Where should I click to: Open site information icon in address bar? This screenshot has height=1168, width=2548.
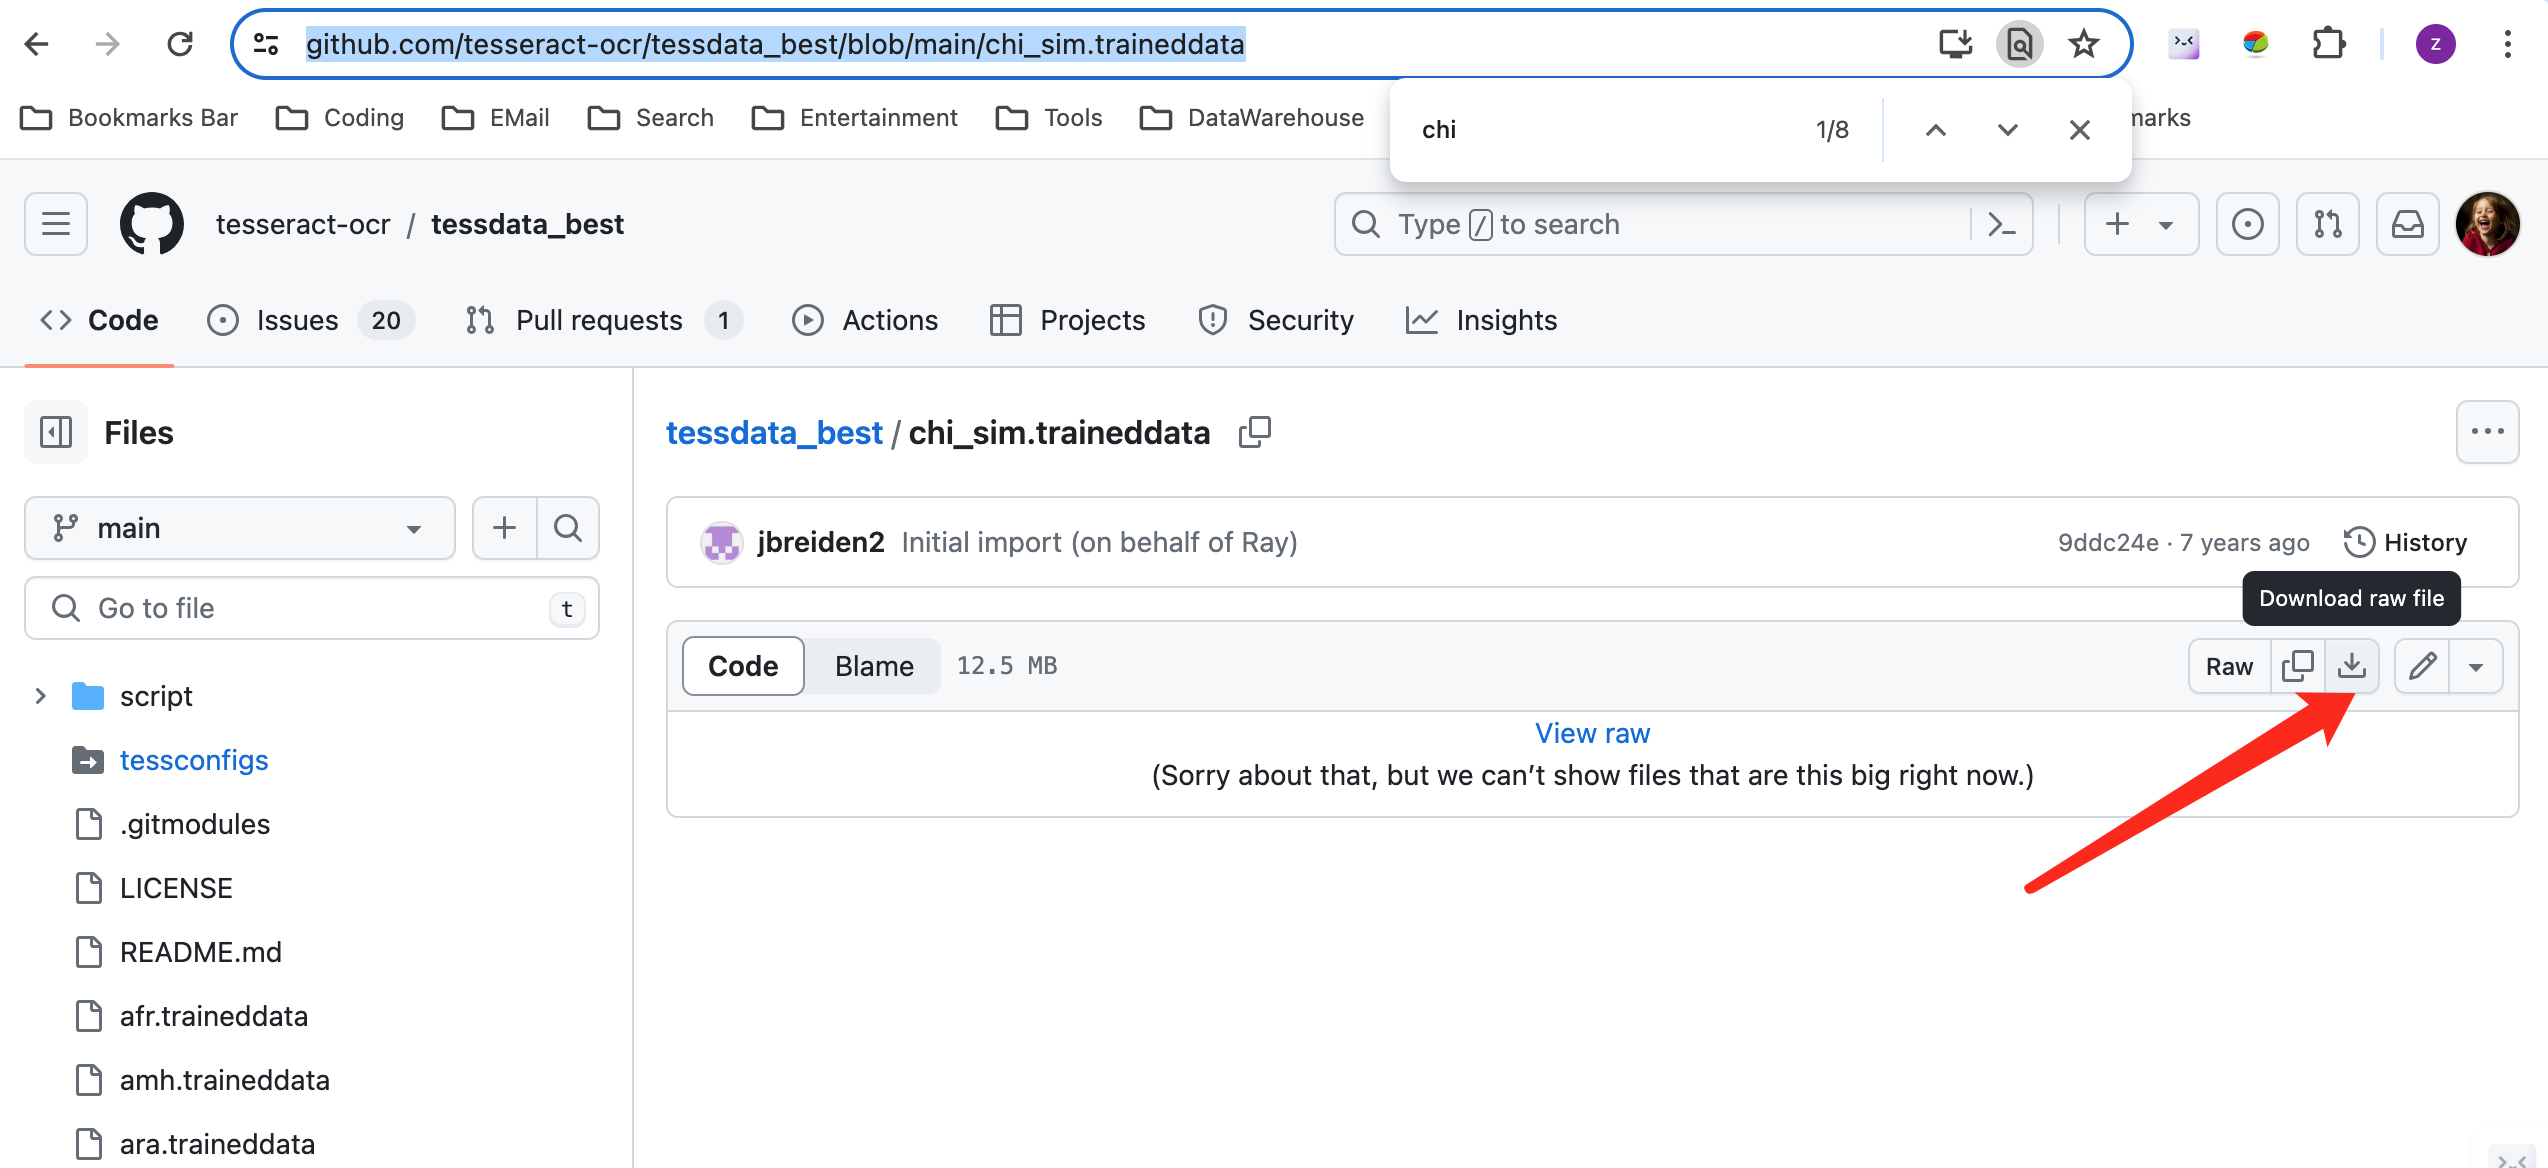266,44
